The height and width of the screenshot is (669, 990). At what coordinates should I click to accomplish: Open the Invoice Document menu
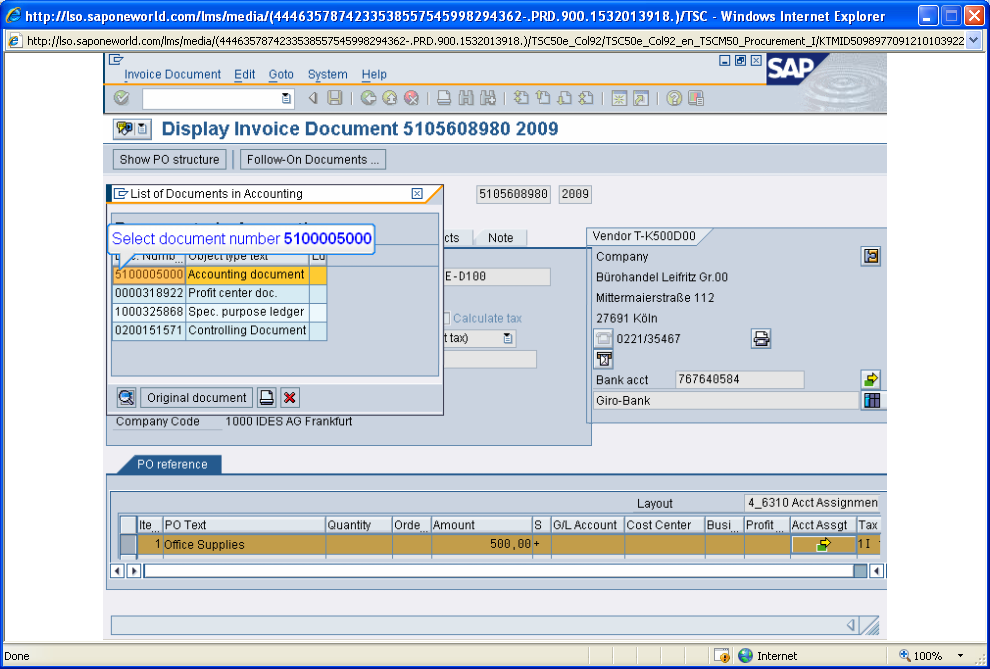[x=172, y=74]
